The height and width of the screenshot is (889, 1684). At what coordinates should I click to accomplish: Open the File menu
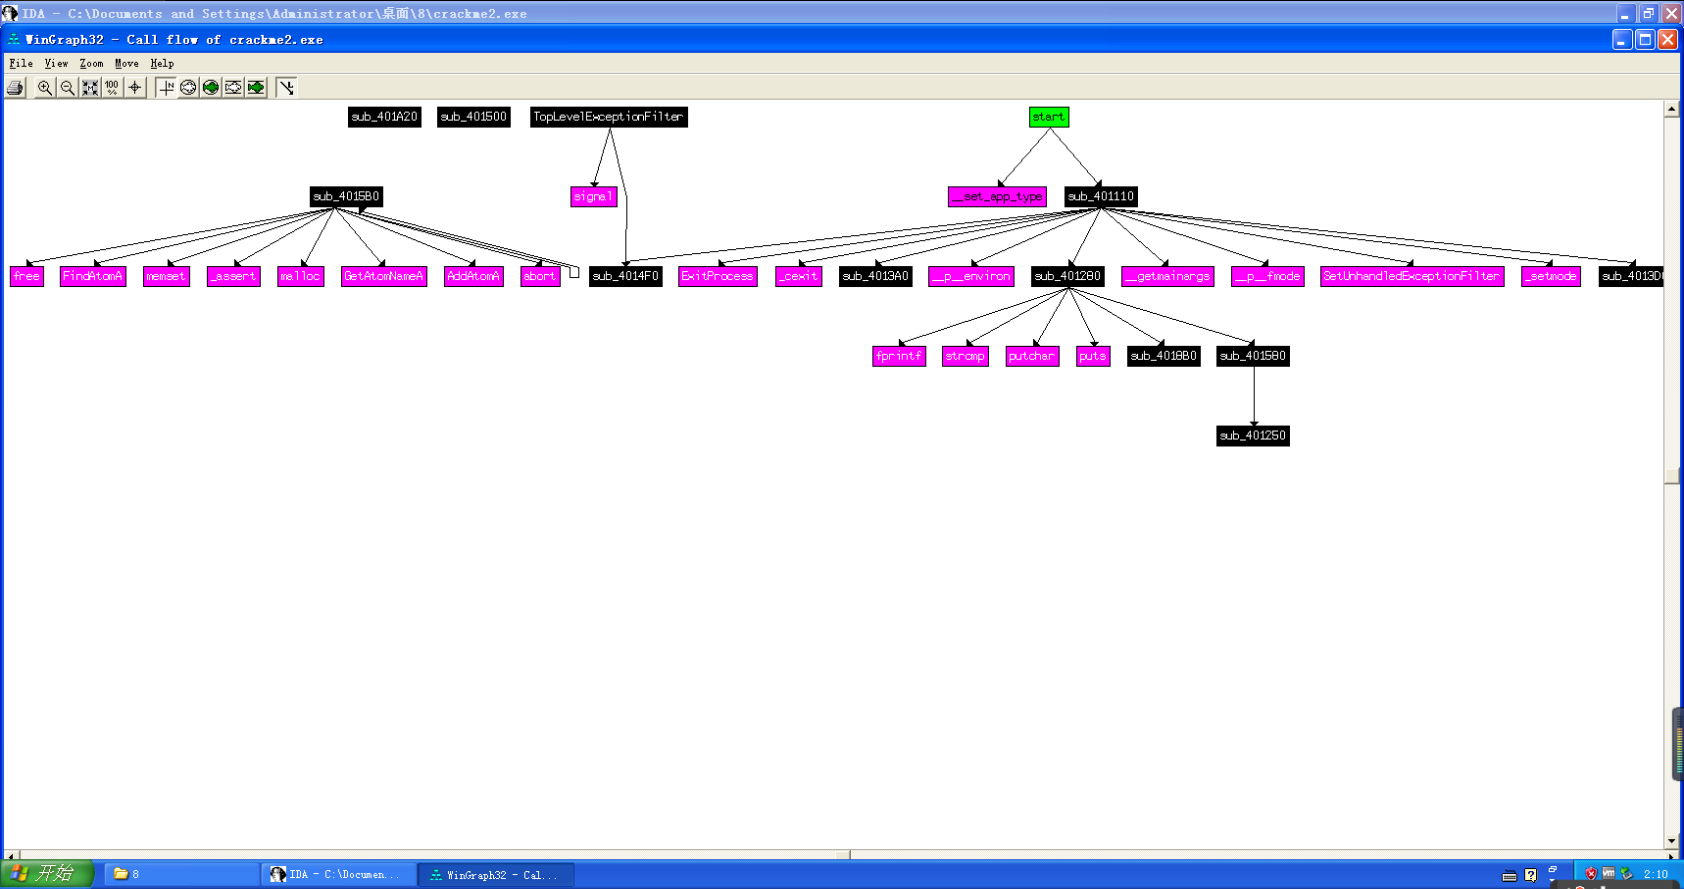pyautogui.click(x=21, y=63)
